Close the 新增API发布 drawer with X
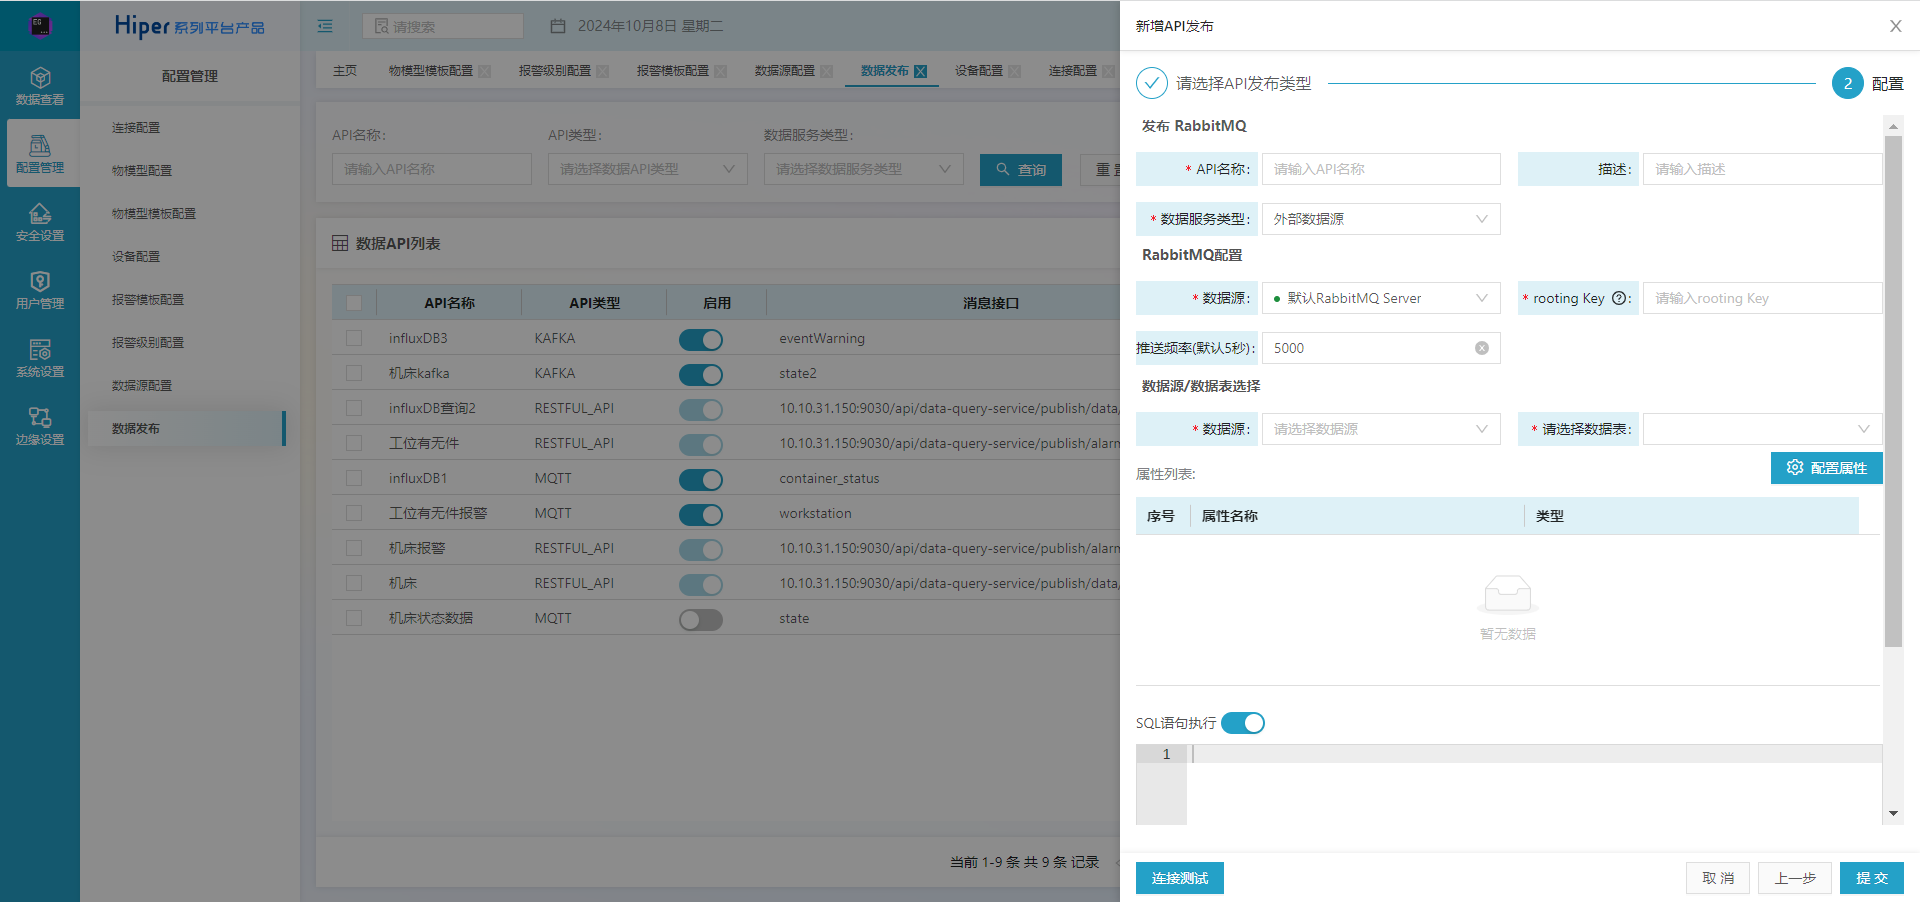 tap(1895, 26)
